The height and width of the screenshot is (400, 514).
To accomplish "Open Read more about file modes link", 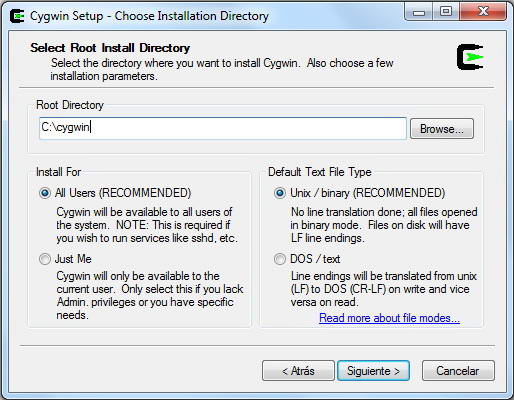I will 389,318.
